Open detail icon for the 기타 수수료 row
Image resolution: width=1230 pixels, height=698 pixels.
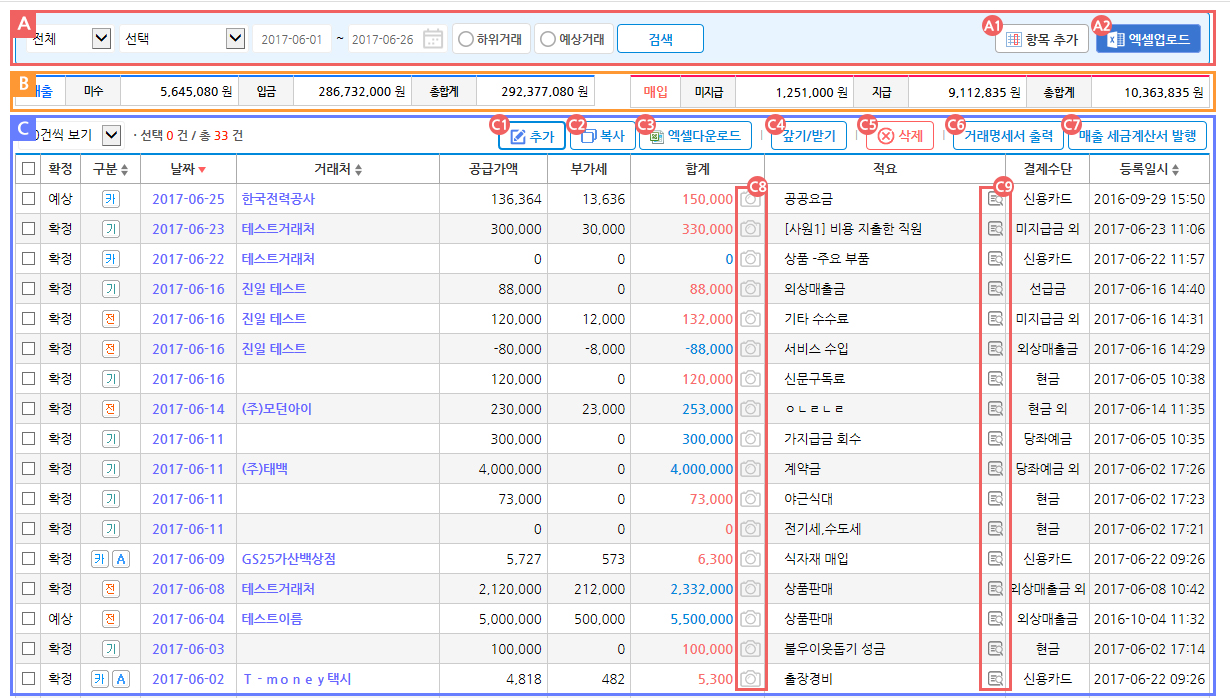[995, 319]
